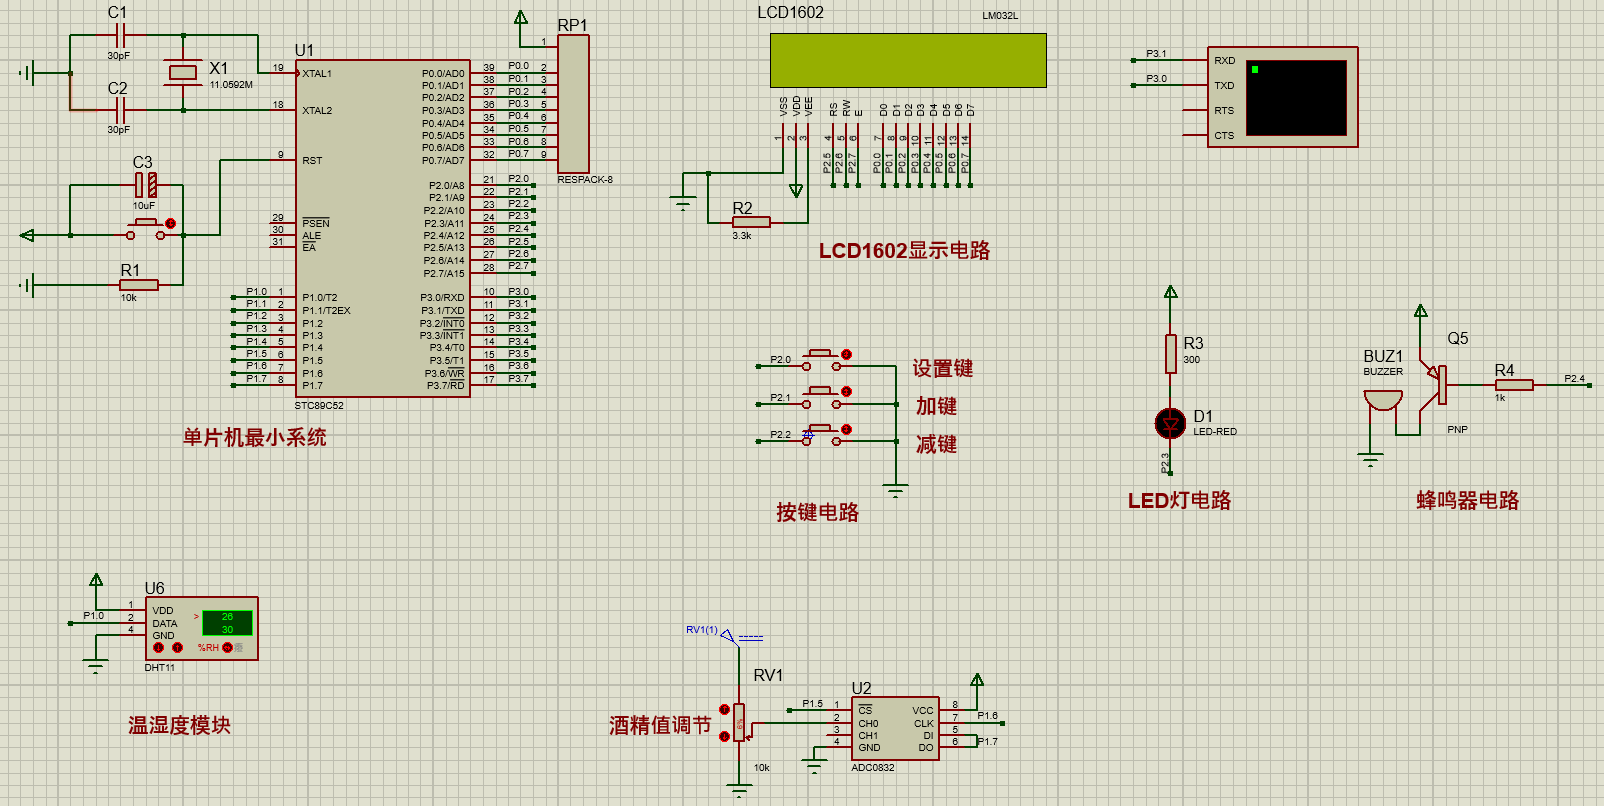Screen dimensions: 1604x806
Task: Toggle DHT11 %RH/temperature selector button
Action: pos(227,648)
